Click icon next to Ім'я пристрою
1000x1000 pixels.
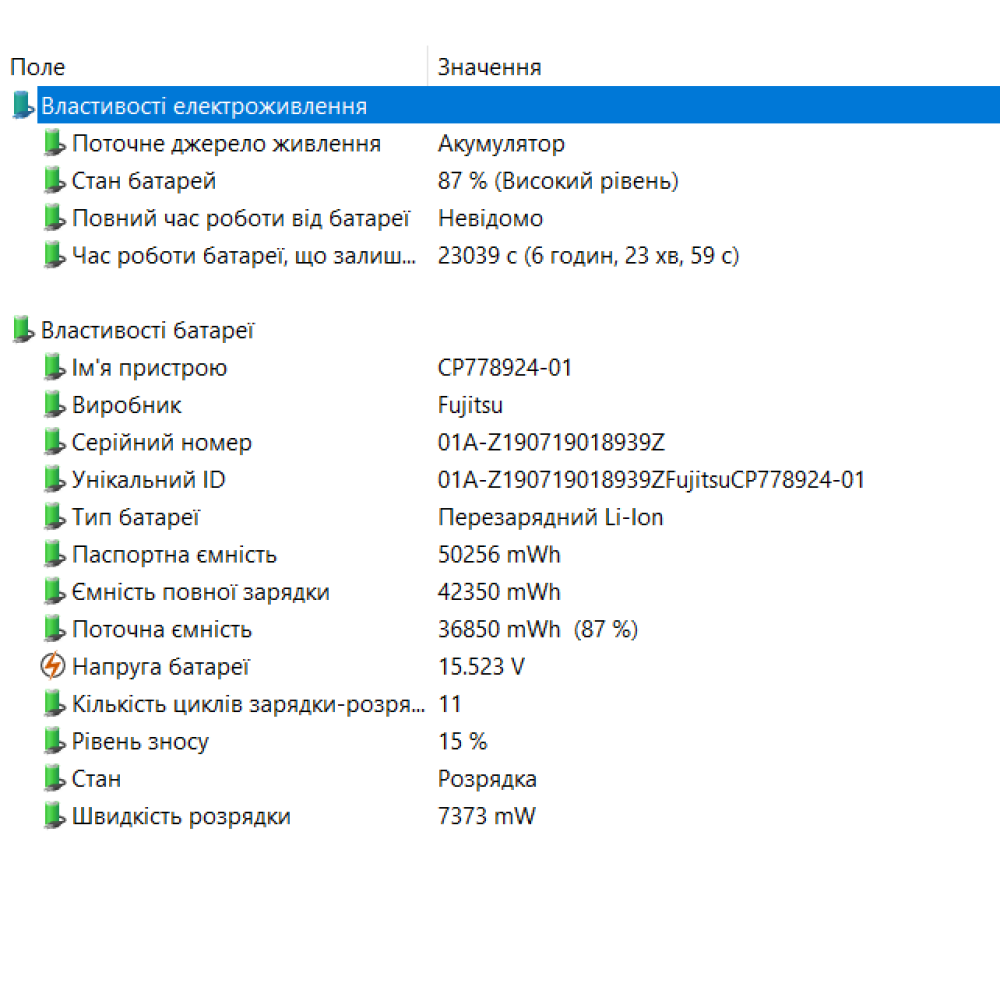click(54, 367)
